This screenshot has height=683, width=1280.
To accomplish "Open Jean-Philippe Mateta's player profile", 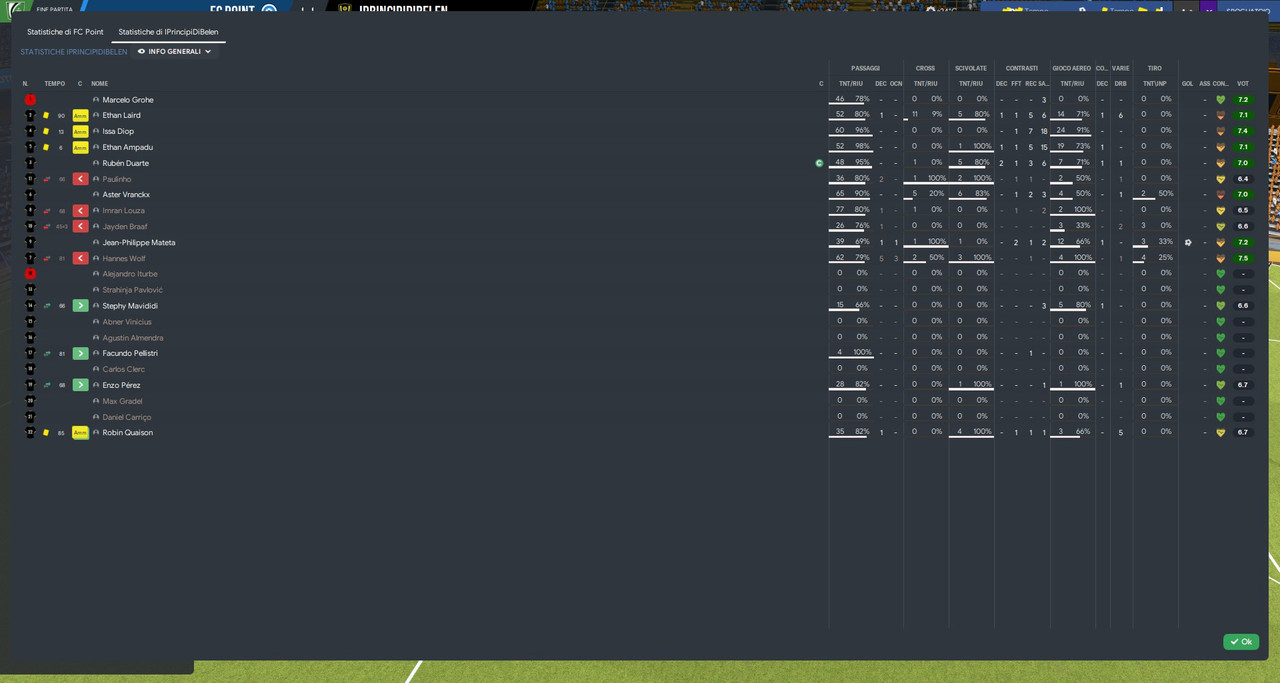I will point(139,243).
